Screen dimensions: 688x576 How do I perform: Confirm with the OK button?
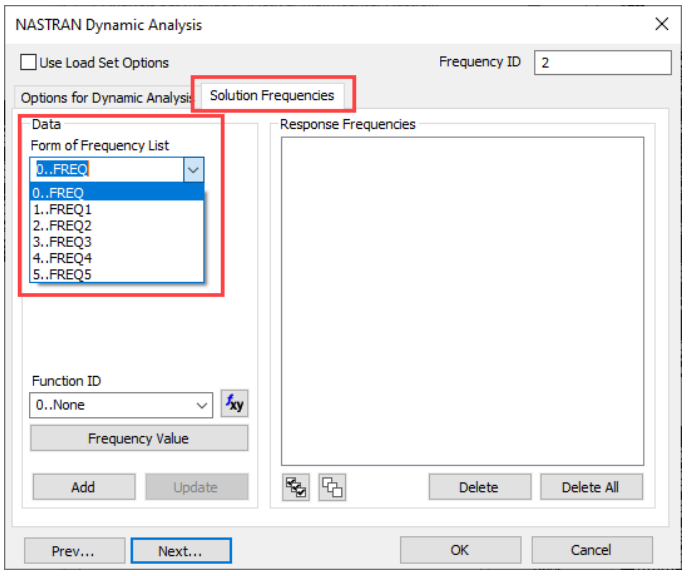tap(460, 550)
